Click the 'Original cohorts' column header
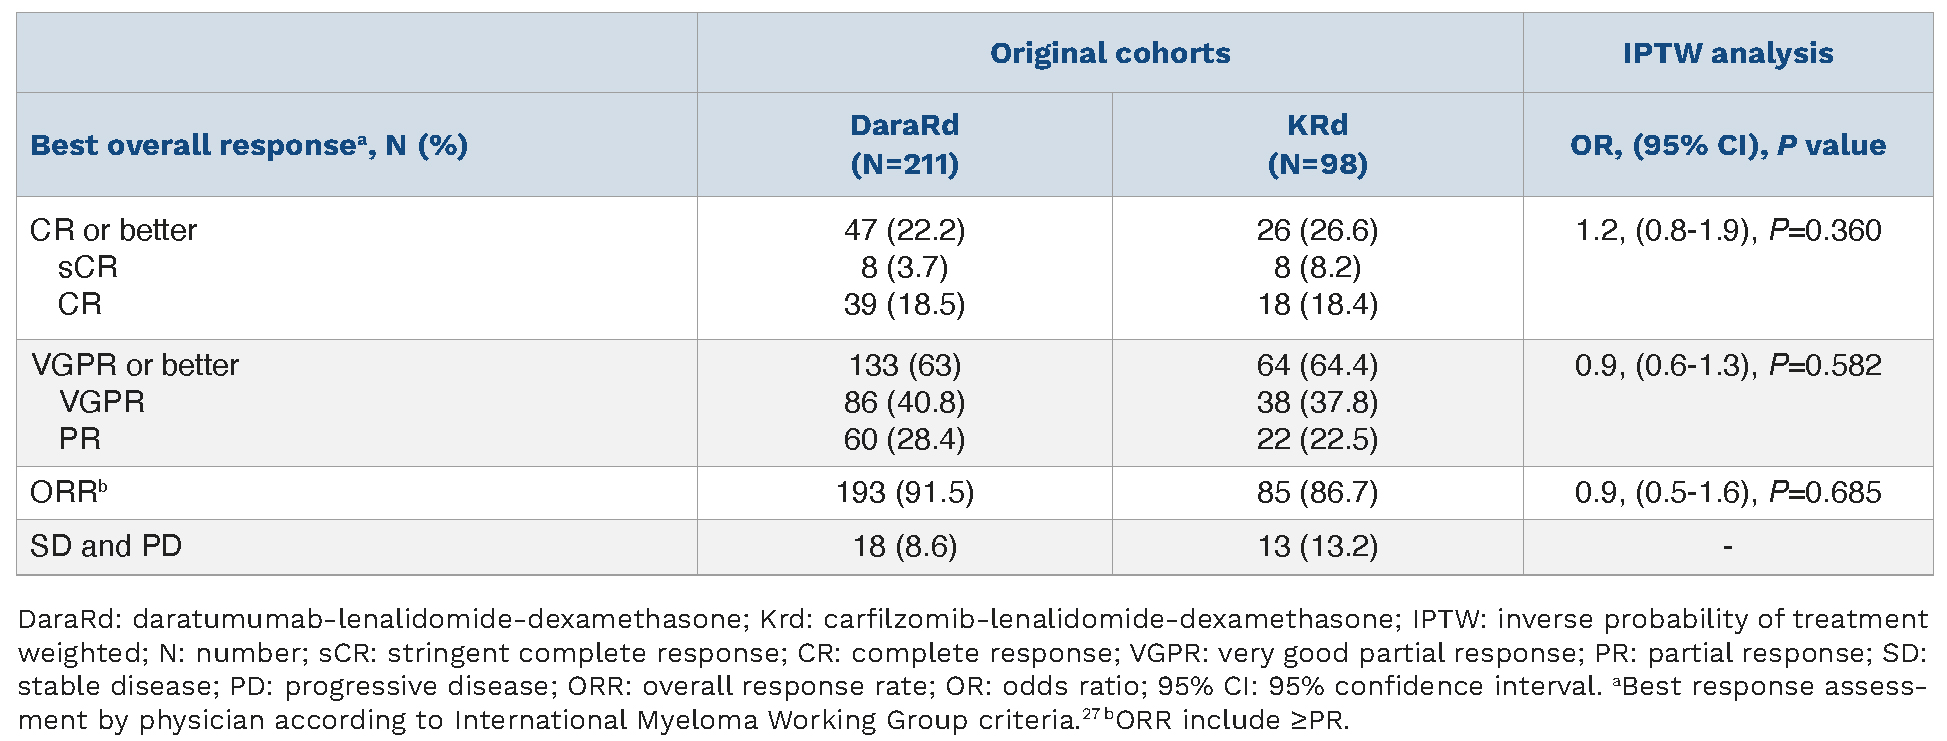Screen dimensions: 1947x741 pos(1110,53)
